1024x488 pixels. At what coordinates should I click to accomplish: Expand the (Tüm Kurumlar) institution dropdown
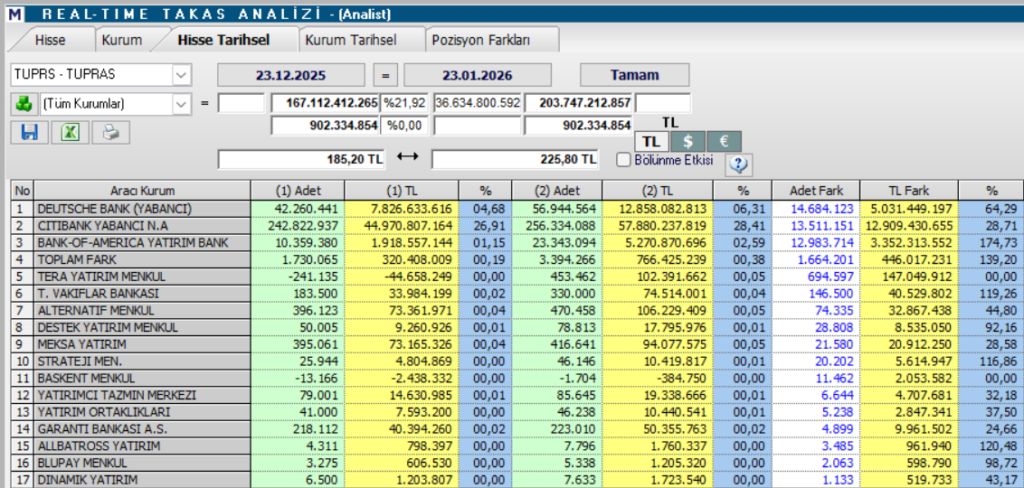181,103
